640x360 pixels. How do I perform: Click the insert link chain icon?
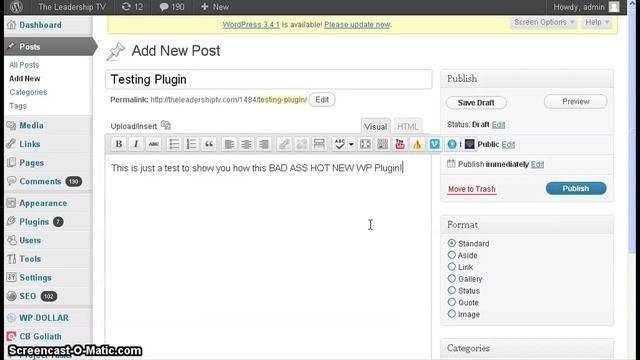(x=284, y=144)
